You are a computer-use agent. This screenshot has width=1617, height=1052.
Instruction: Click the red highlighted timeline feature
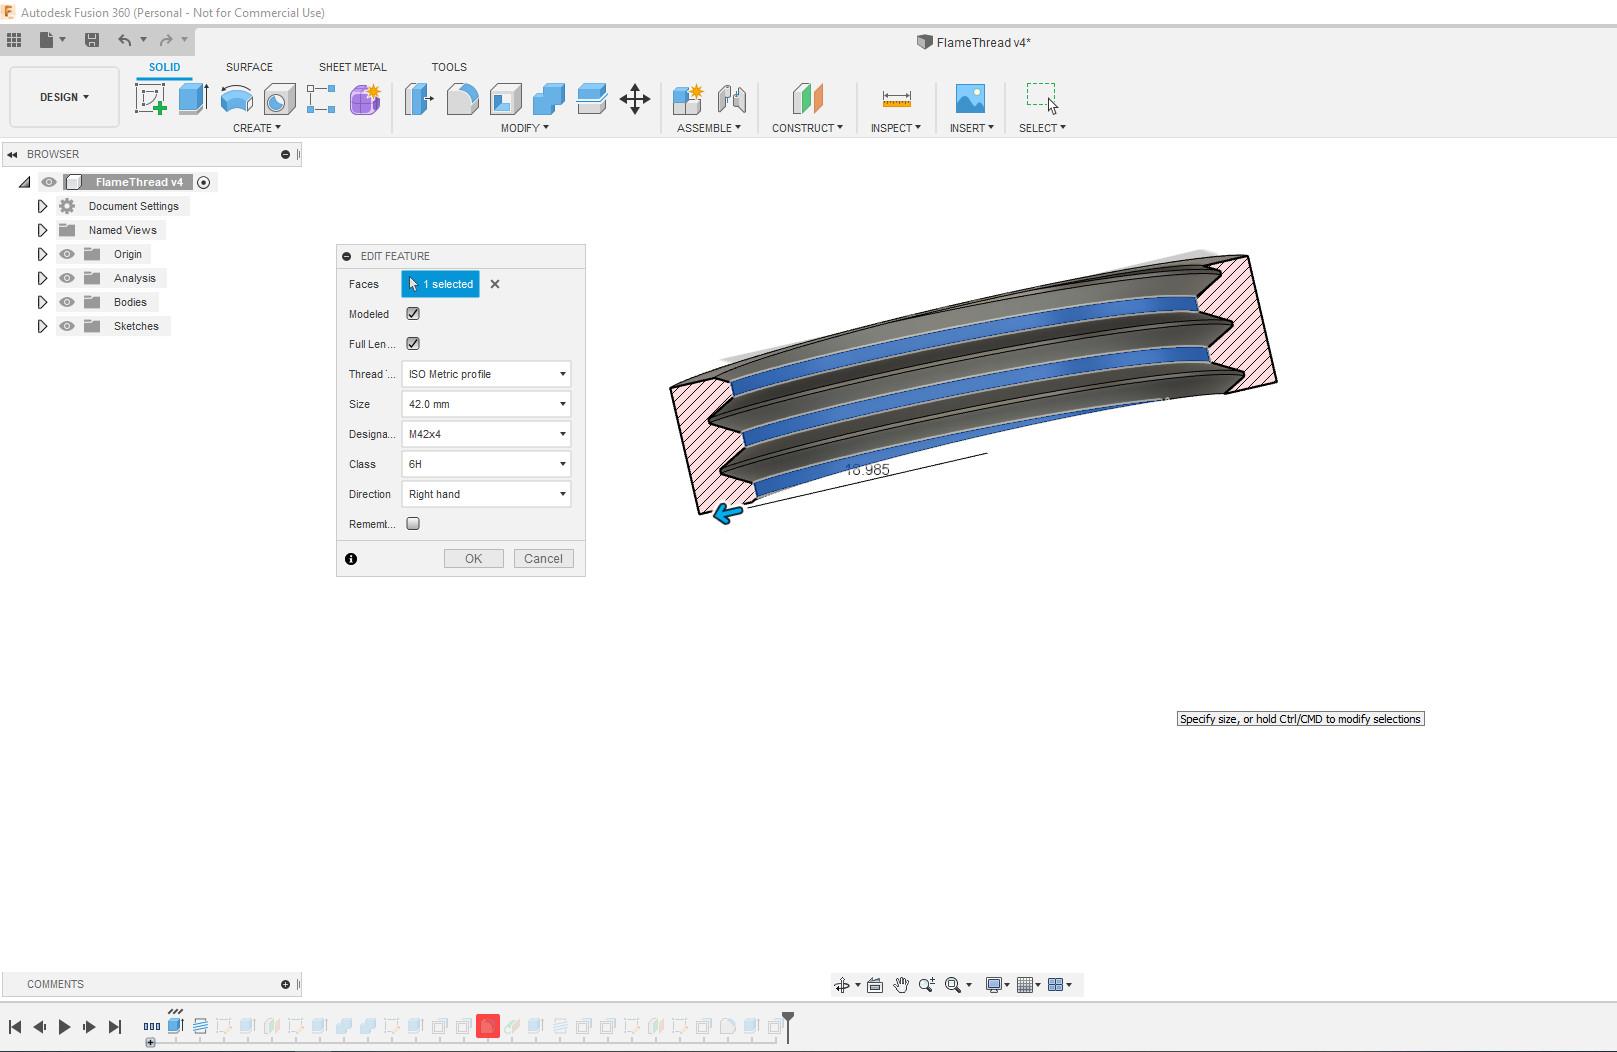pyautogui.click(x=488, y=1026)
